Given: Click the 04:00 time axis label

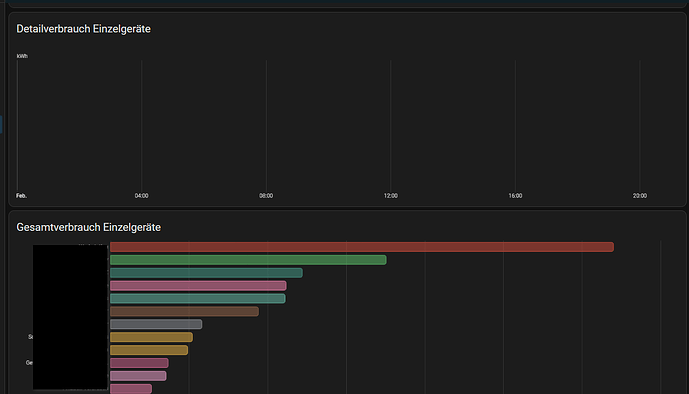Looking at the screenshot, I should pyautogui.click(x=141, y=196).
